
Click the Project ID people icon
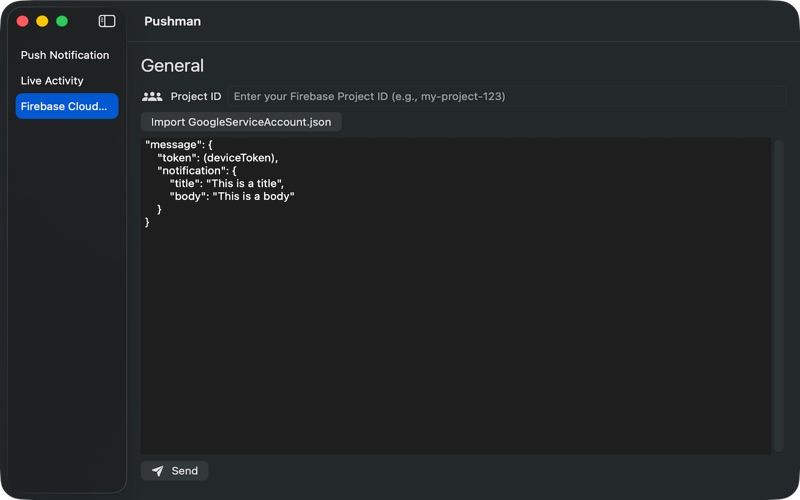[x=152, y=96]
